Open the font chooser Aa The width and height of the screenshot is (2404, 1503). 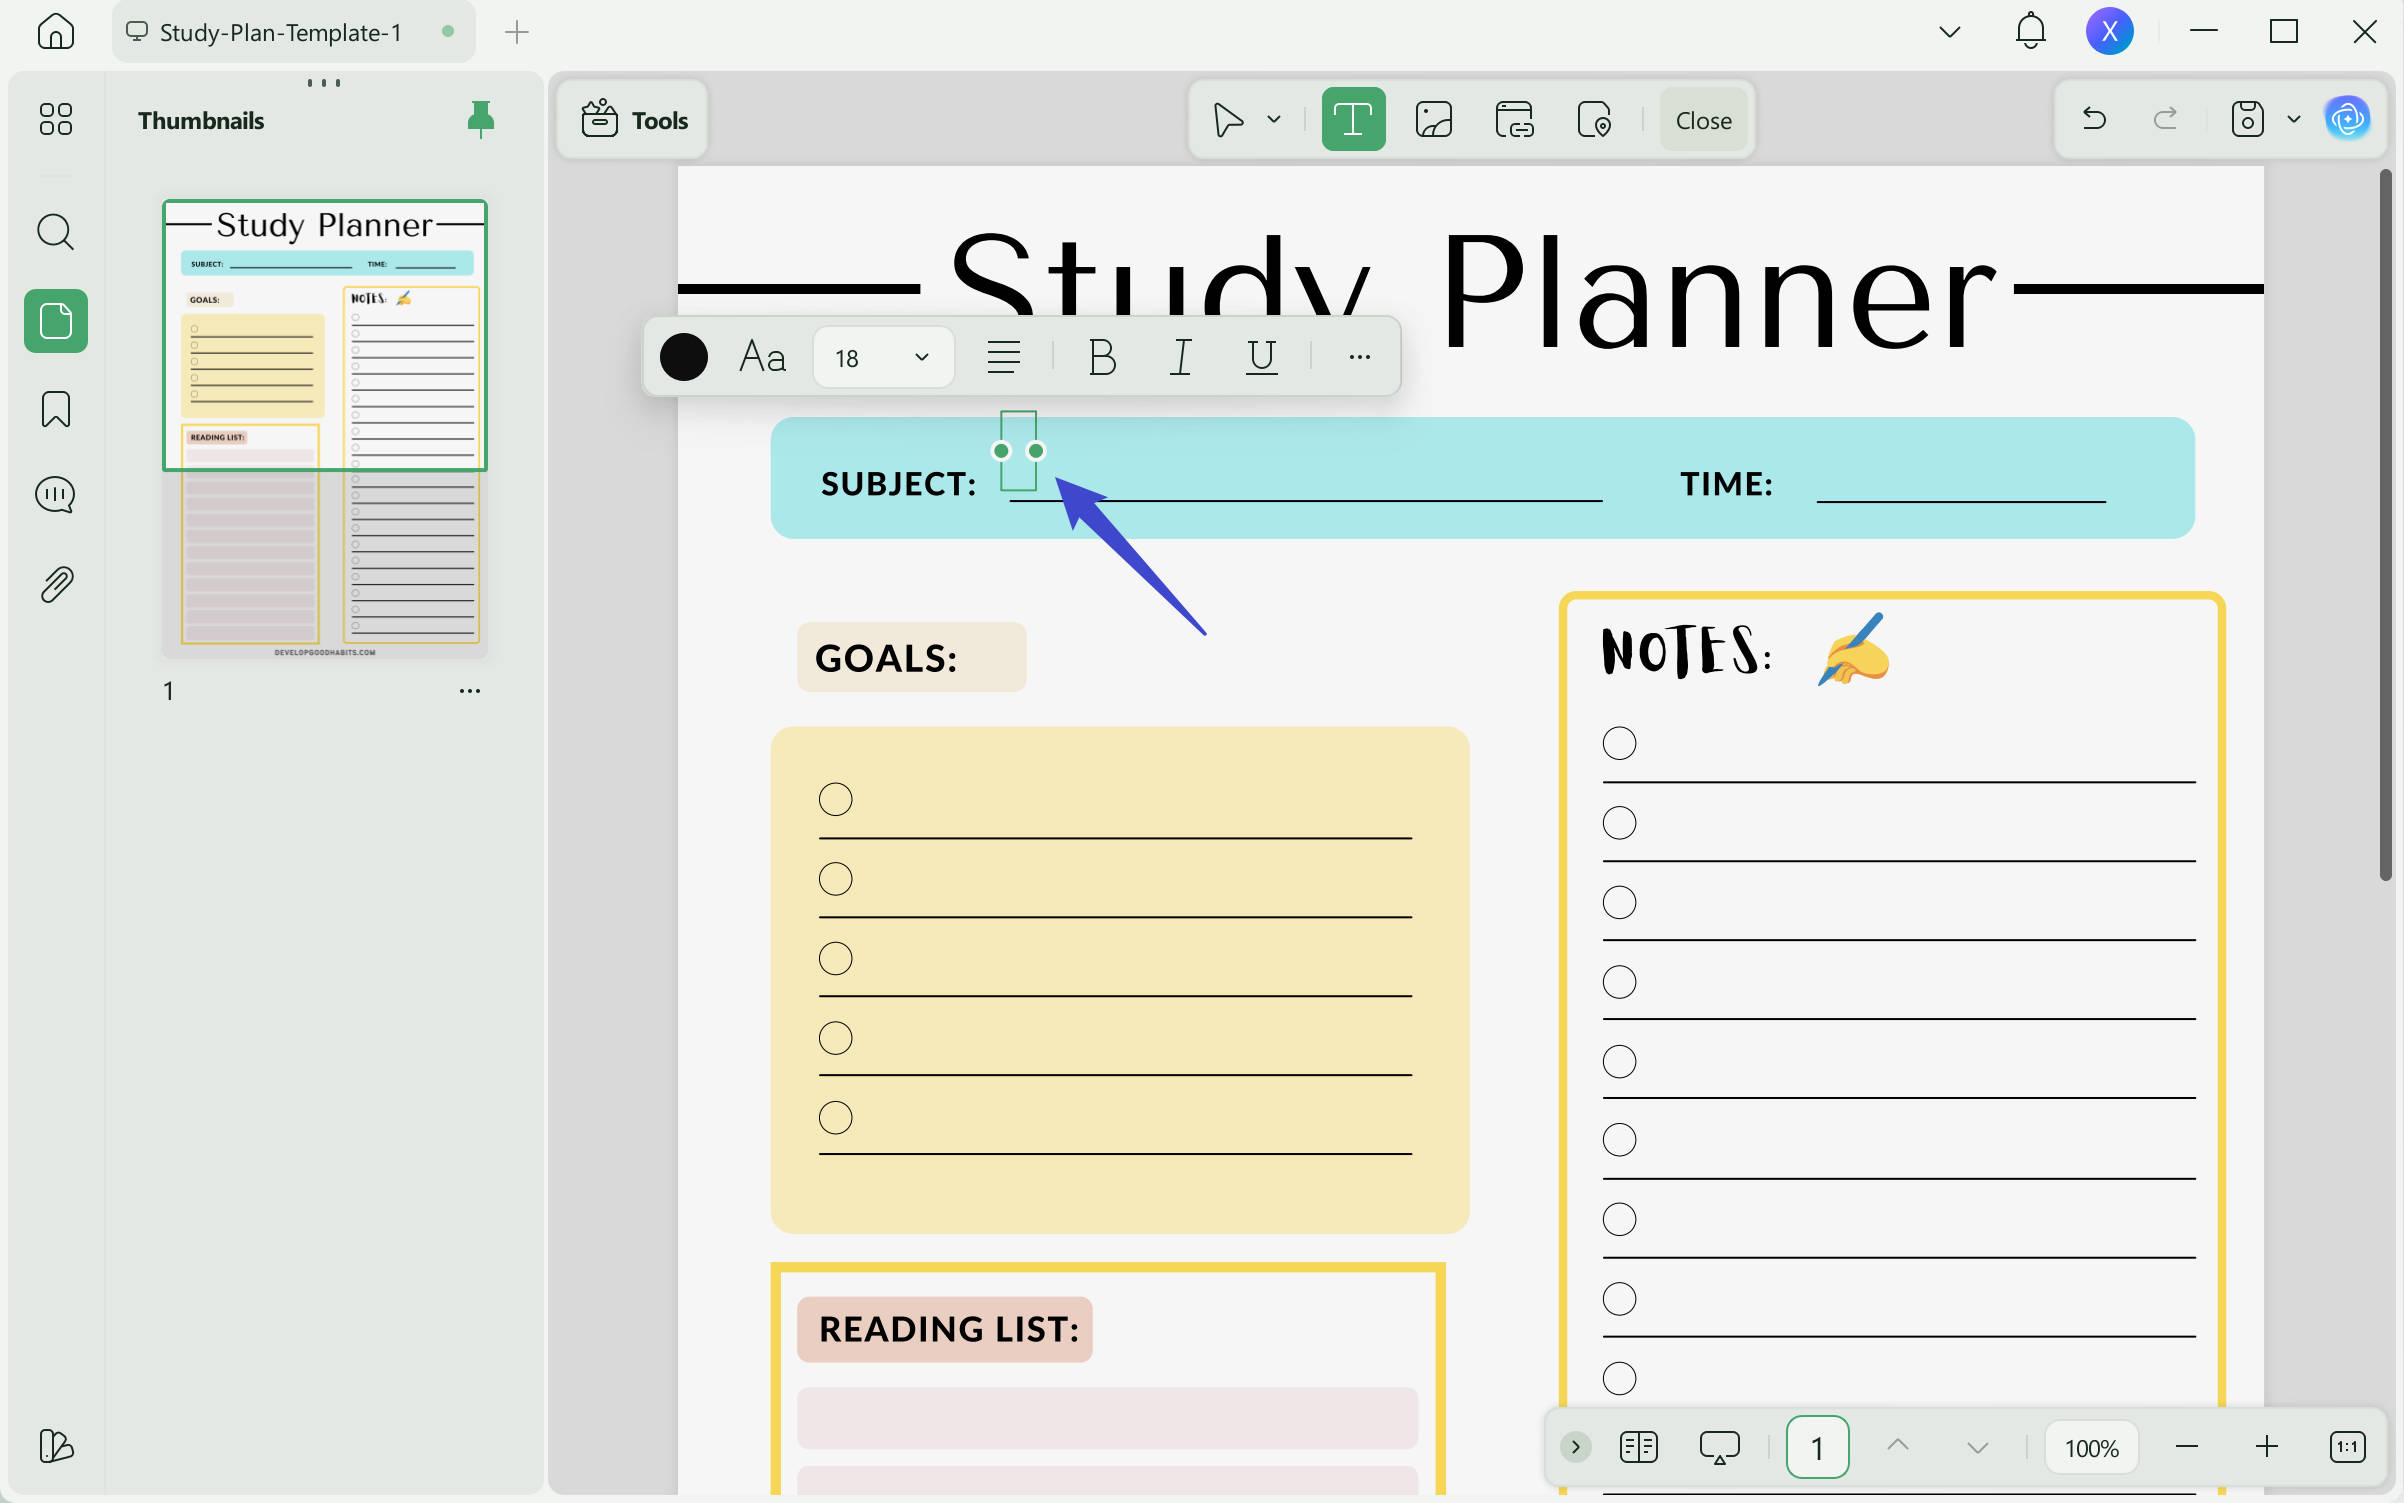[x=762, y=357]
